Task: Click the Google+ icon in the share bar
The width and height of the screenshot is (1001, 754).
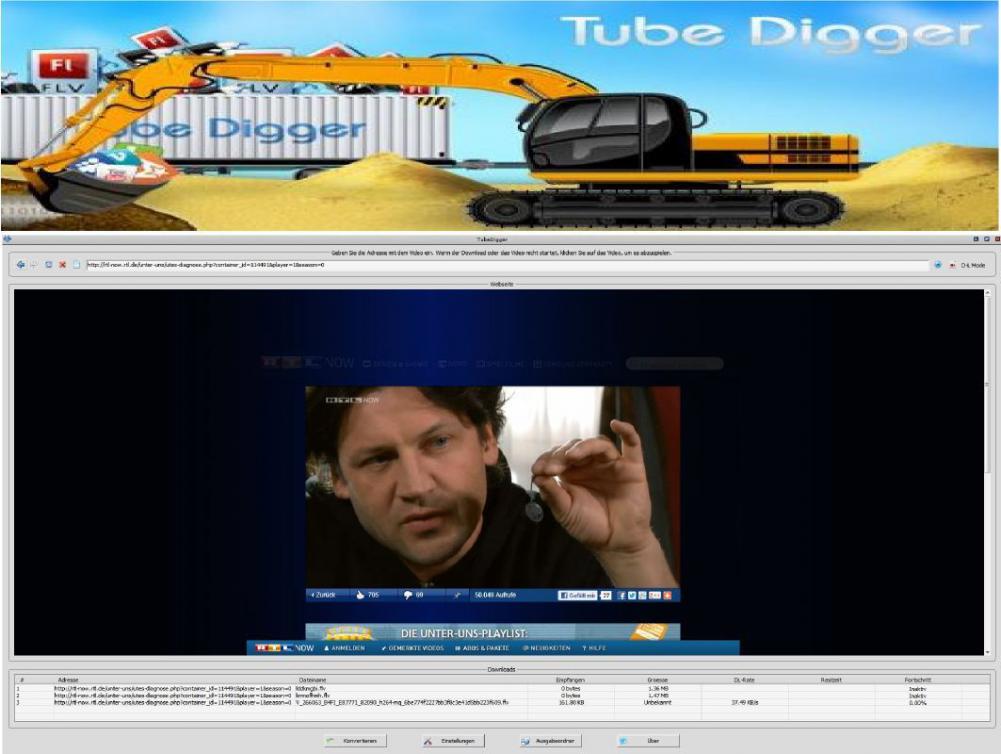Action: coord(644,595)
